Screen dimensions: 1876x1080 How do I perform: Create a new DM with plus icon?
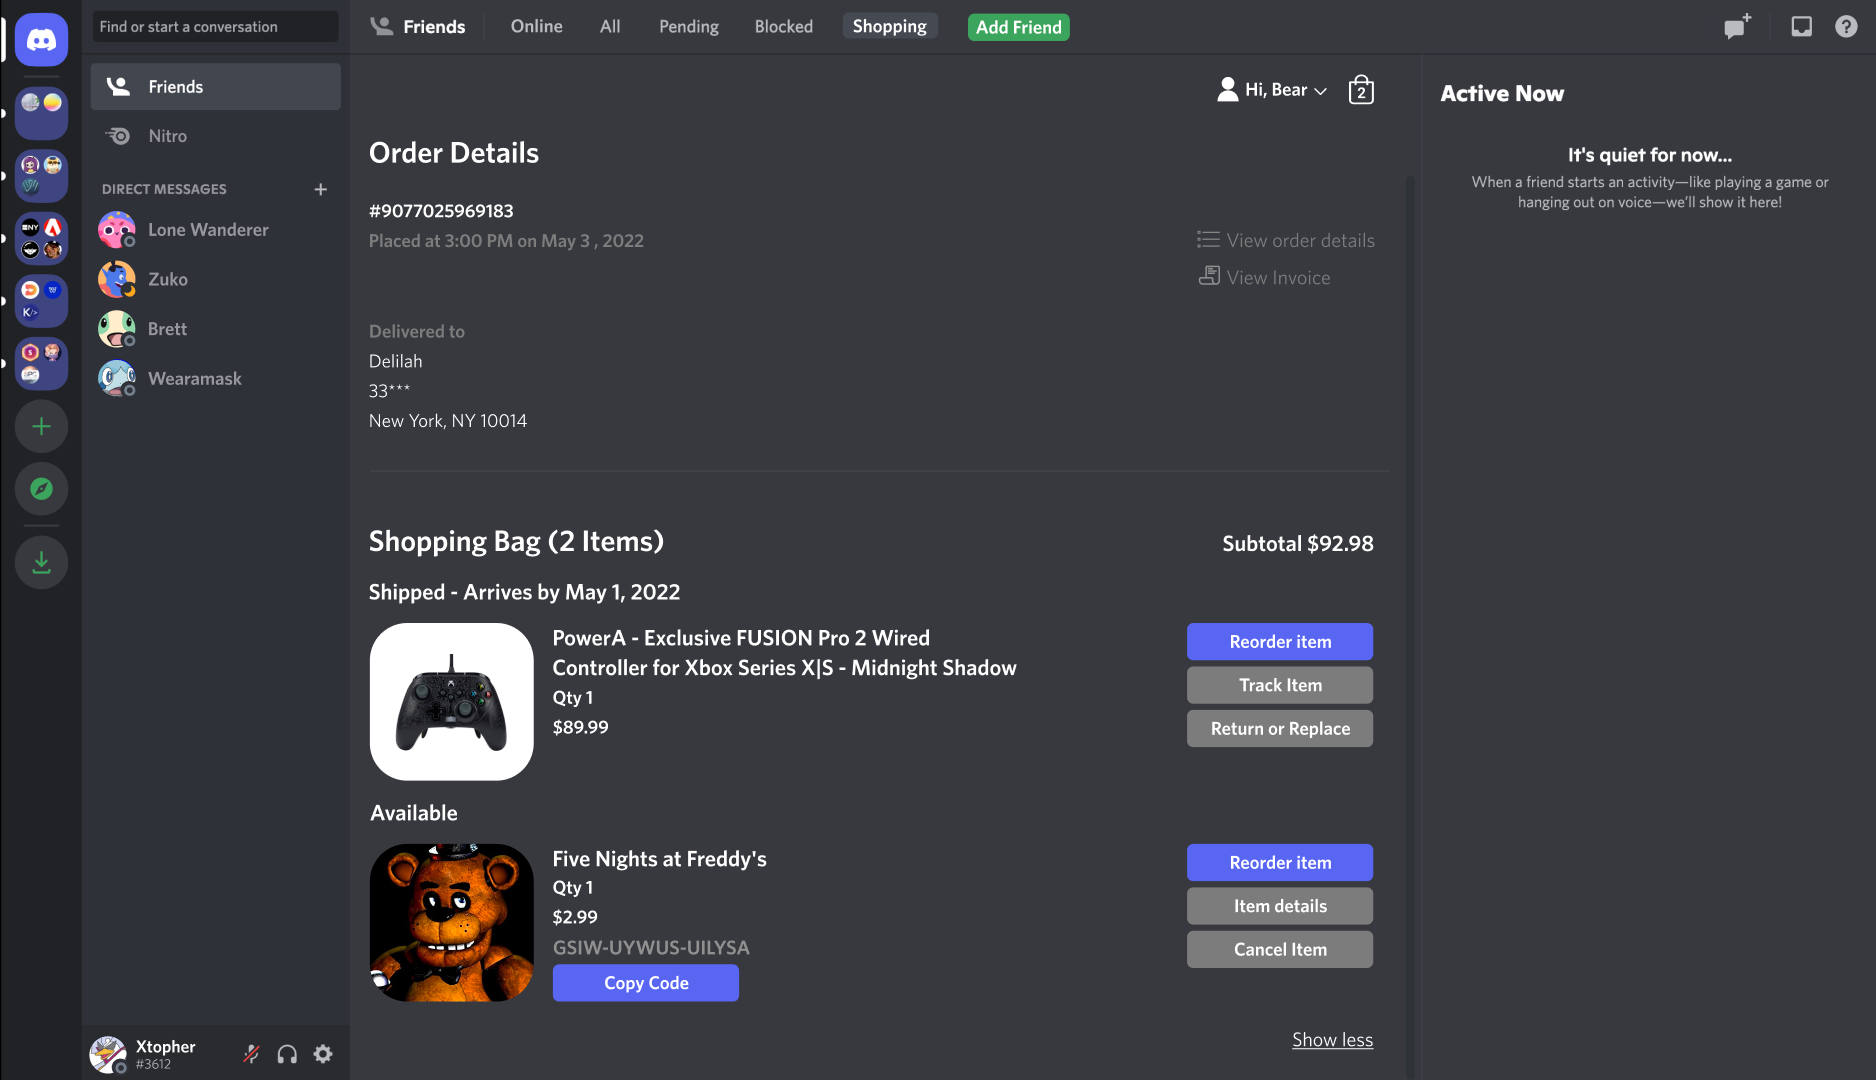click(321, 189)
